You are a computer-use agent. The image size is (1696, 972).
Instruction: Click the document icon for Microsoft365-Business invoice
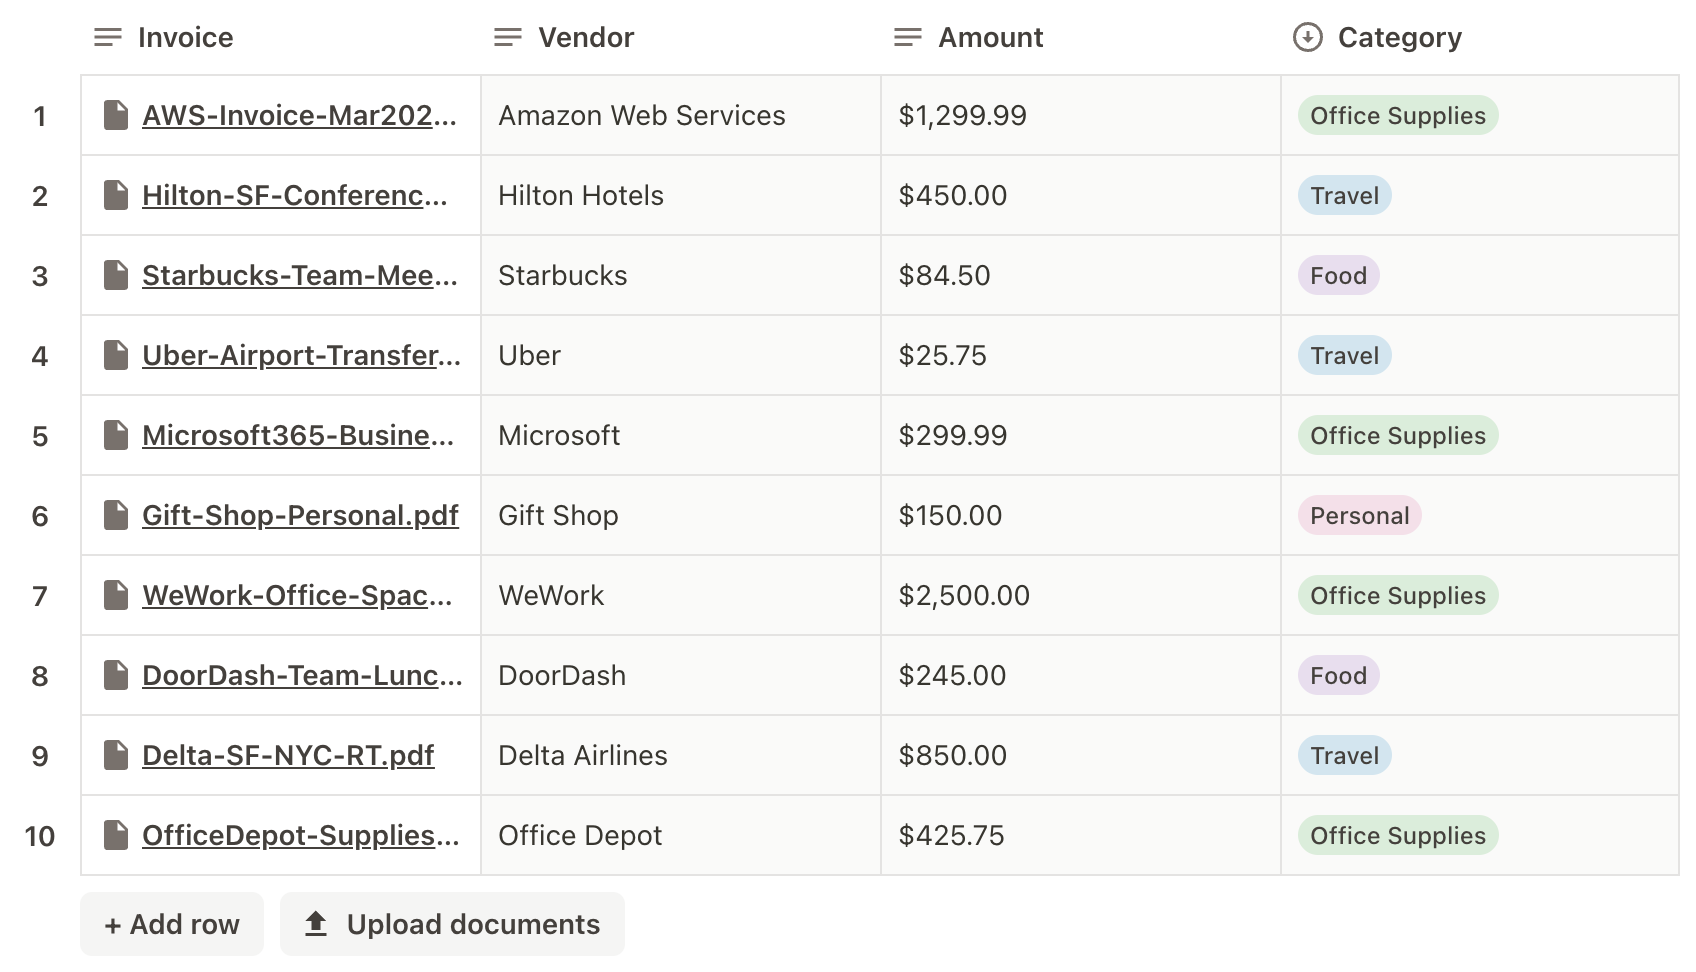coord(116,435)
